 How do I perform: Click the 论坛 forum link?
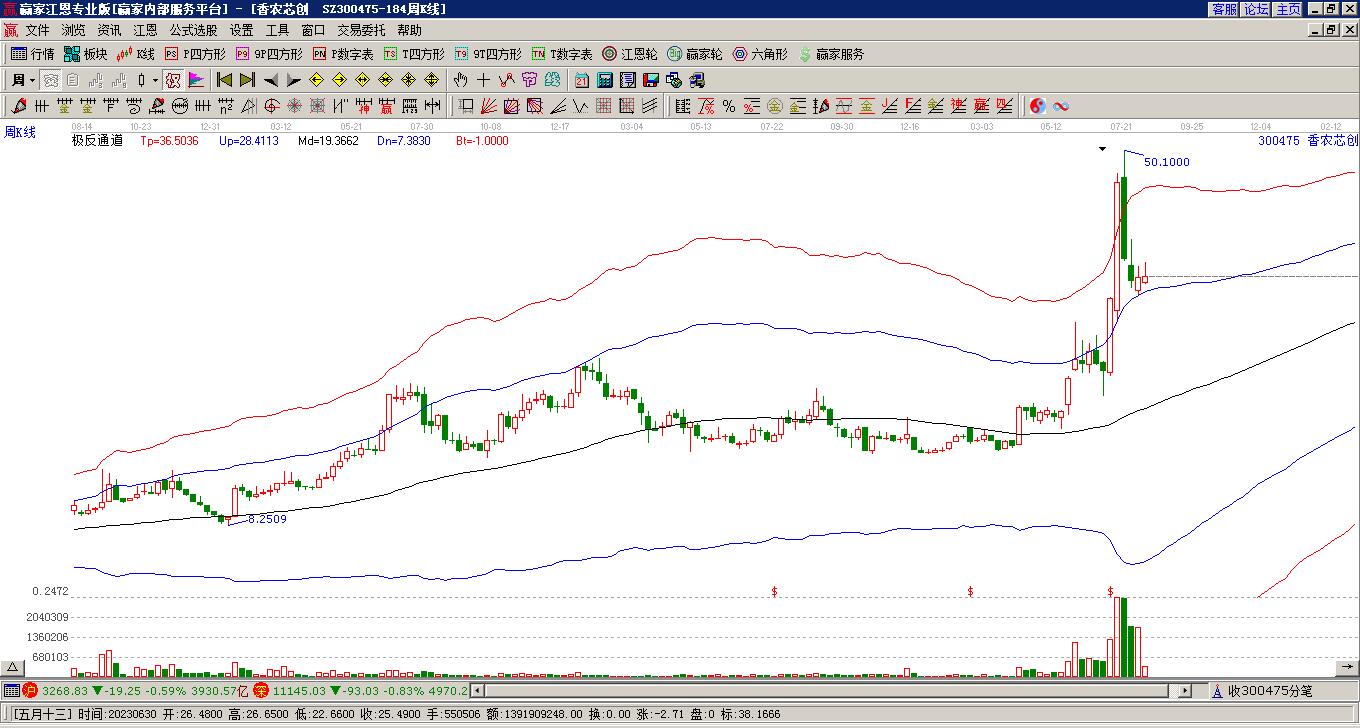pos(1257,9)
